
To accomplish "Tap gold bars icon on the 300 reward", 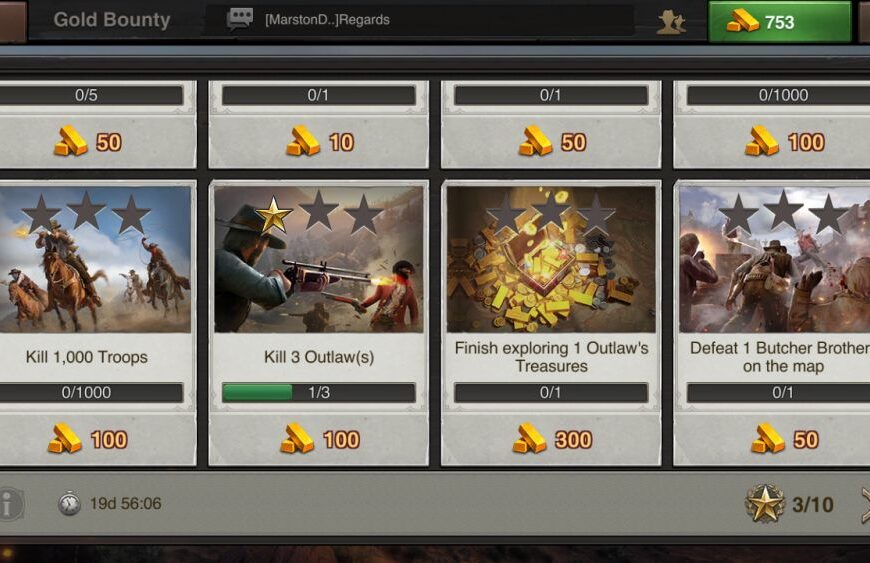I will (x=529, y=439).
